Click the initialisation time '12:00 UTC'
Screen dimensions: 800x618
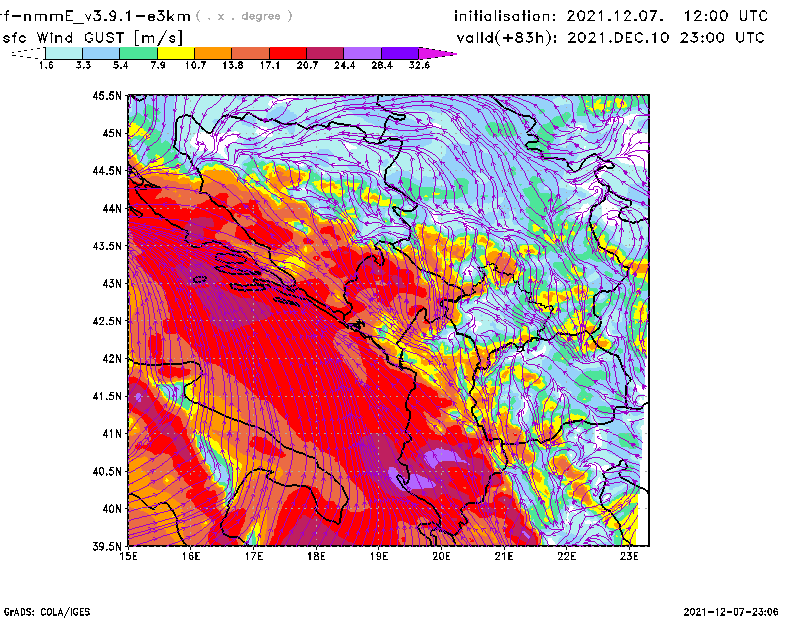pyautogui.click(x=726, y=16)
